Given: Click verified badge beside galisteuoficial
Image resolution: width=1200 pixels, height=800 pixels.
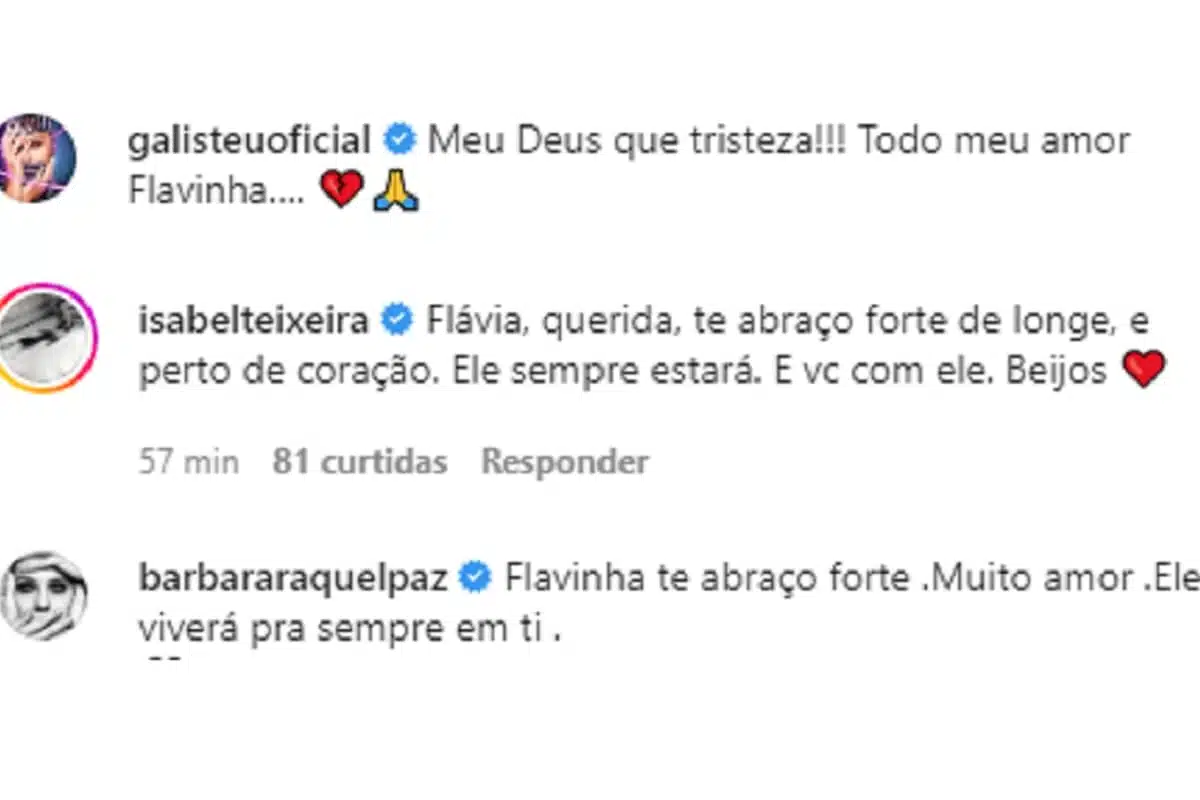Looking at the screenshot, I should pos(400,141).
